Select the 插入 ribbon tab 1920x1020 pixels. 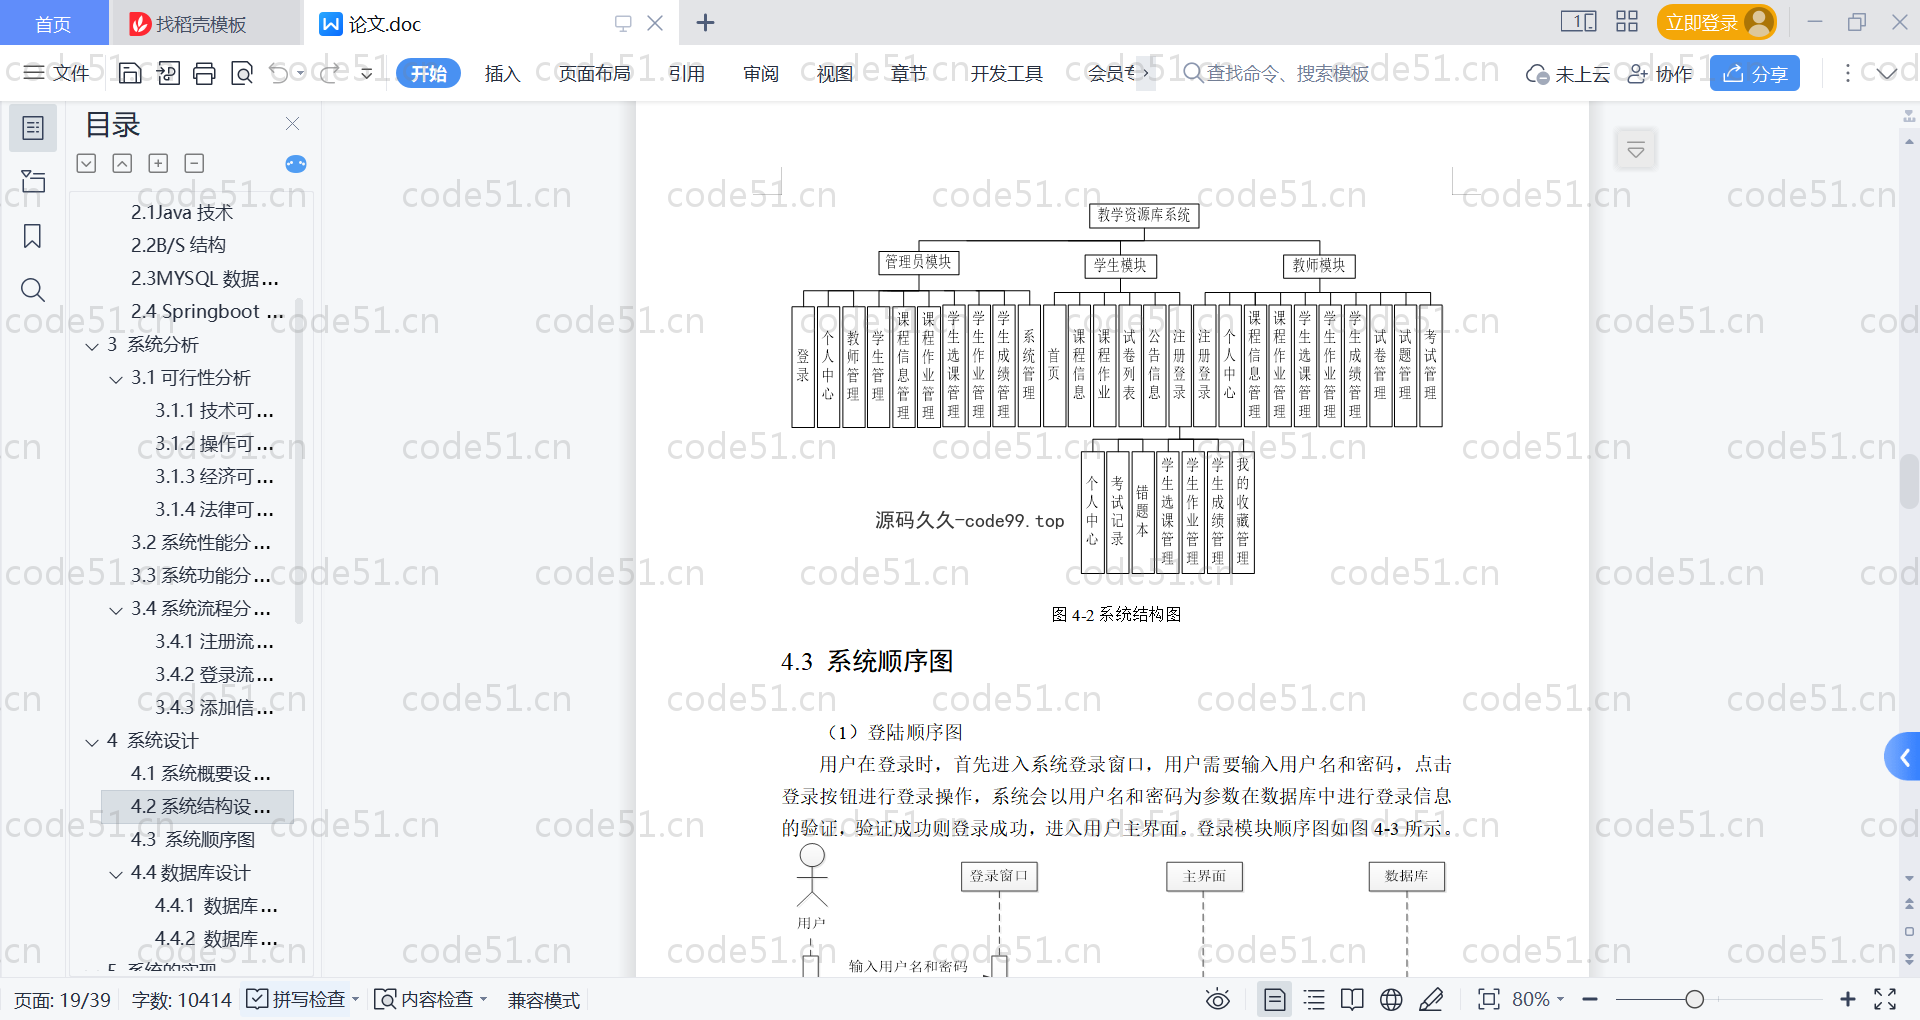502,73
